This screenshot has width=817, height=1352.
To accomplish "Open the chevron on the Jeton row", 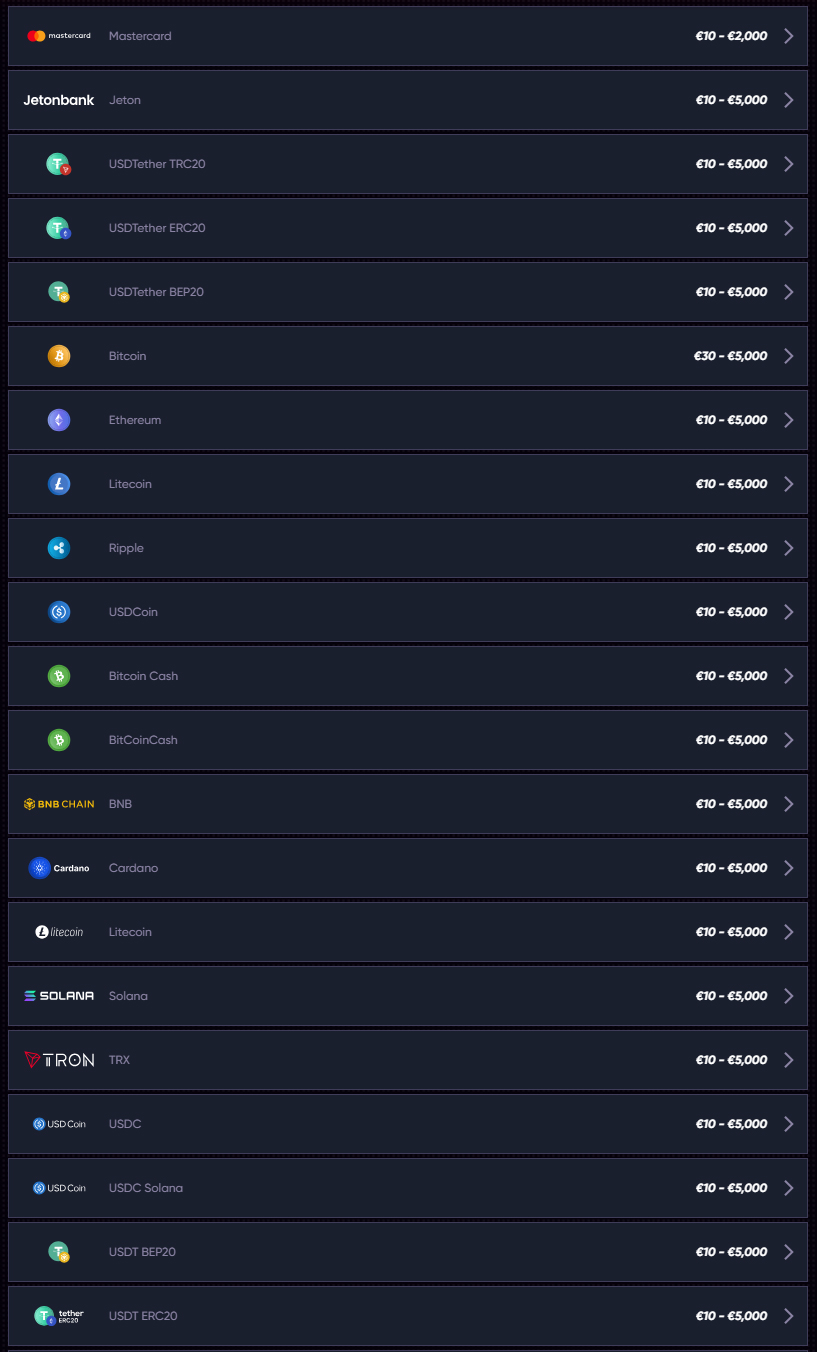I will point(789,100).
